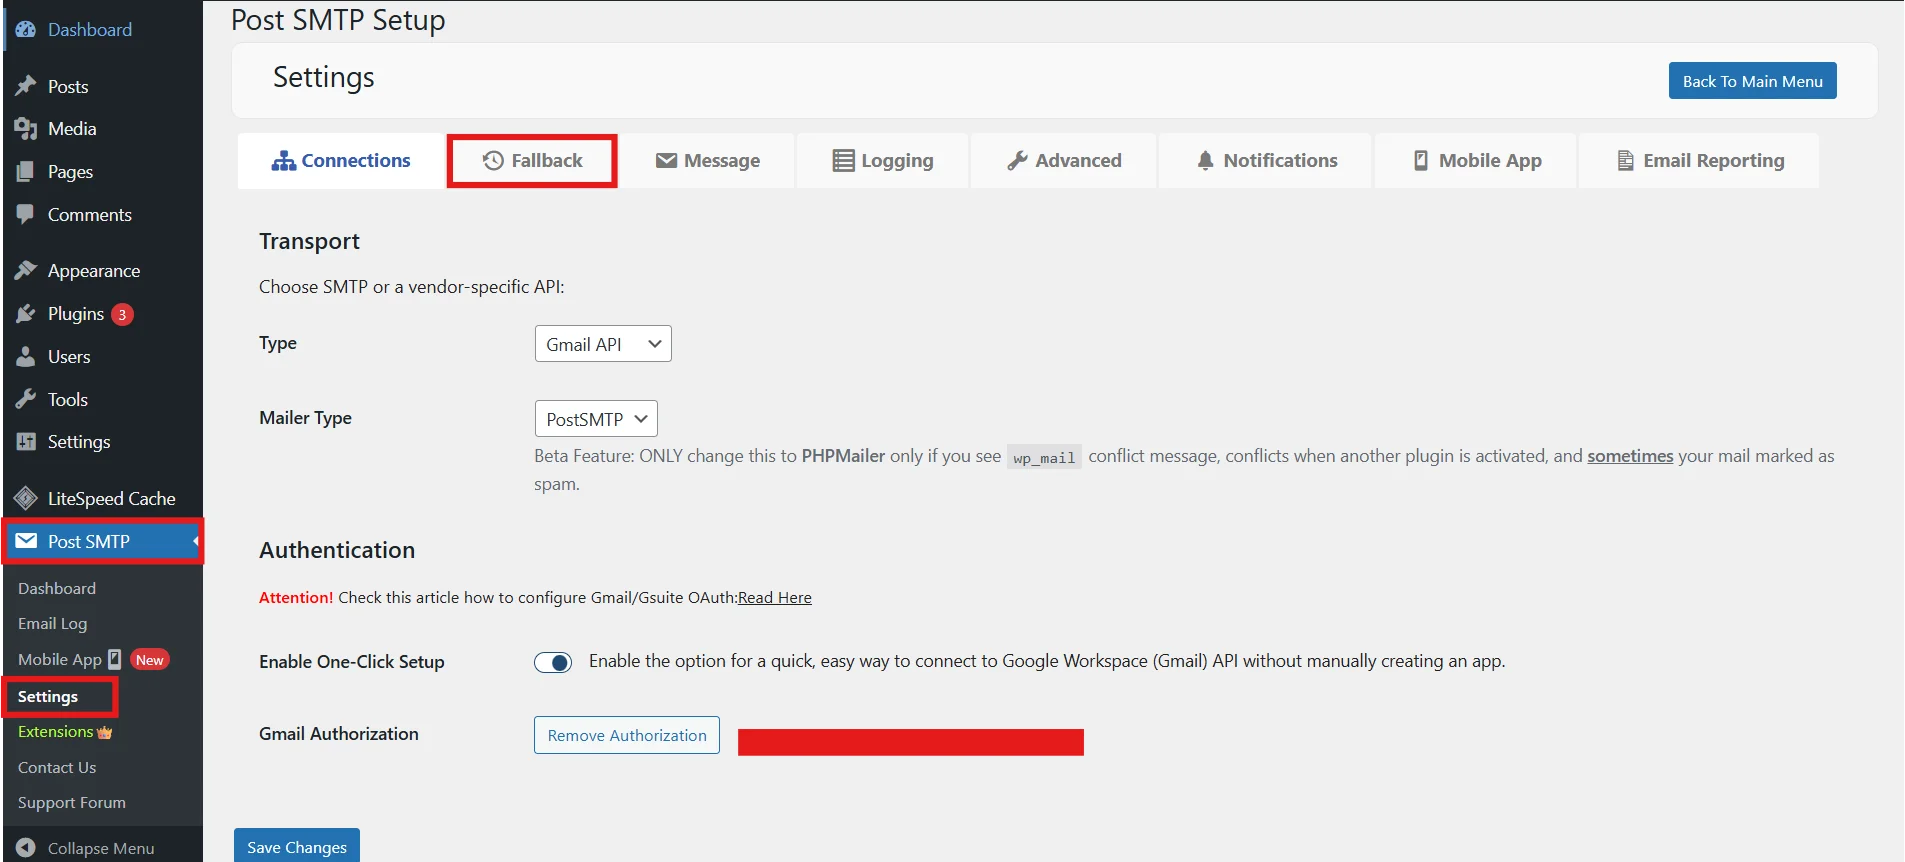
Task: Switch to the Fallback tab
Action: point(532,161)
